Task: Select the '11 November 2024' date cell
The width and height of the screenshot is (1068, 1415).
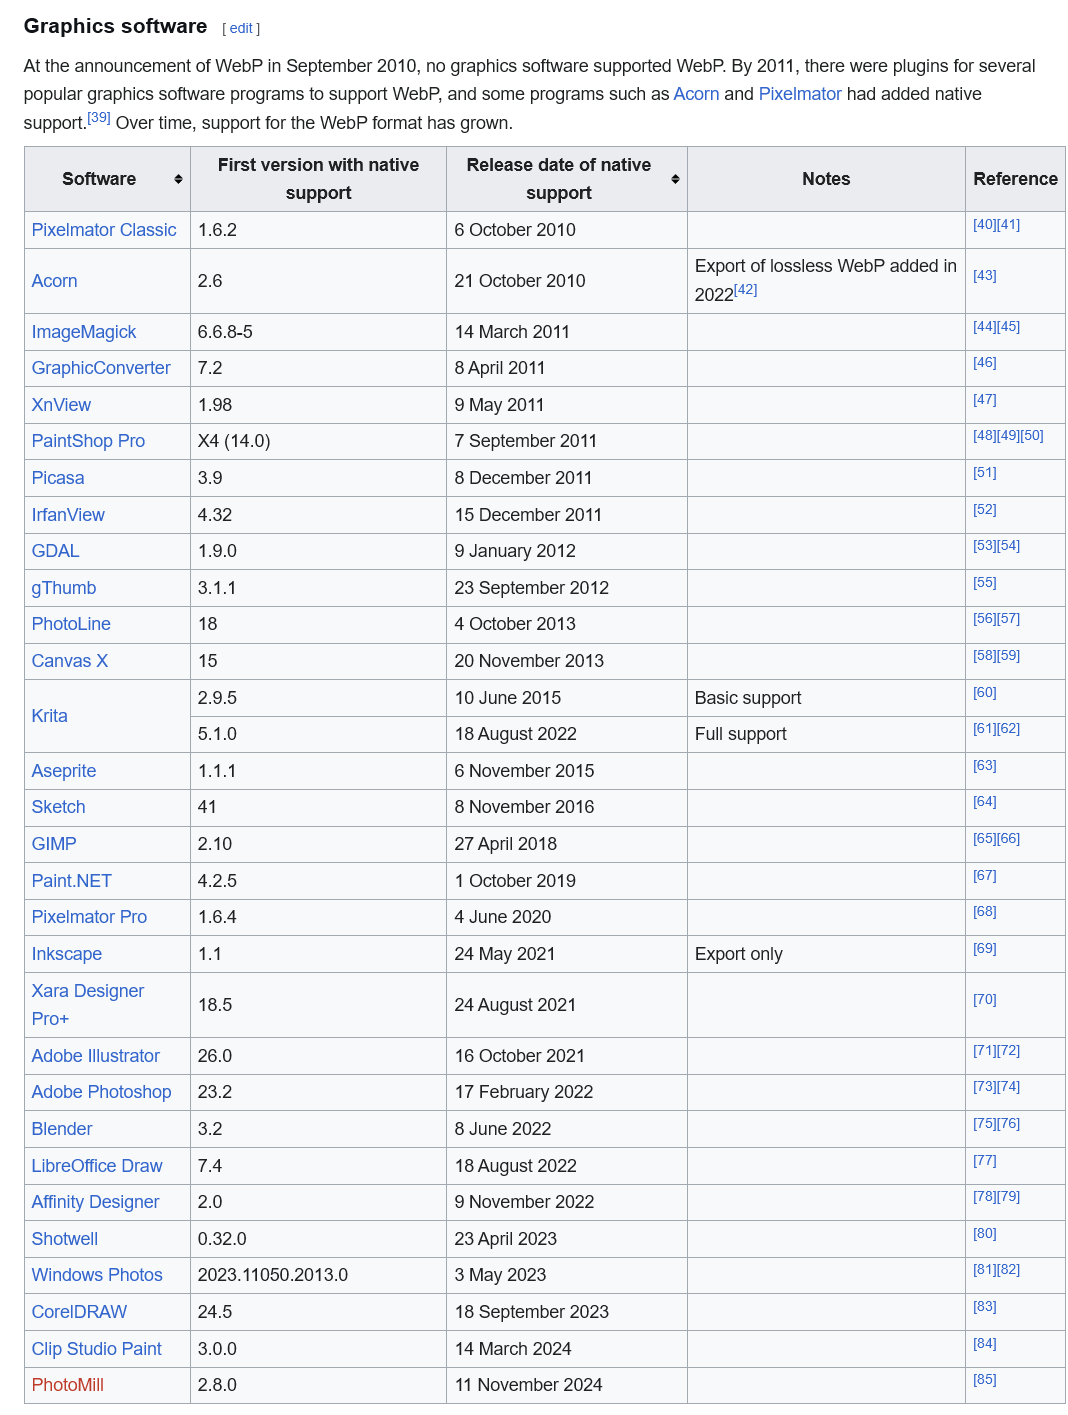Action: pyautogui.click(x=567, y=1385)
